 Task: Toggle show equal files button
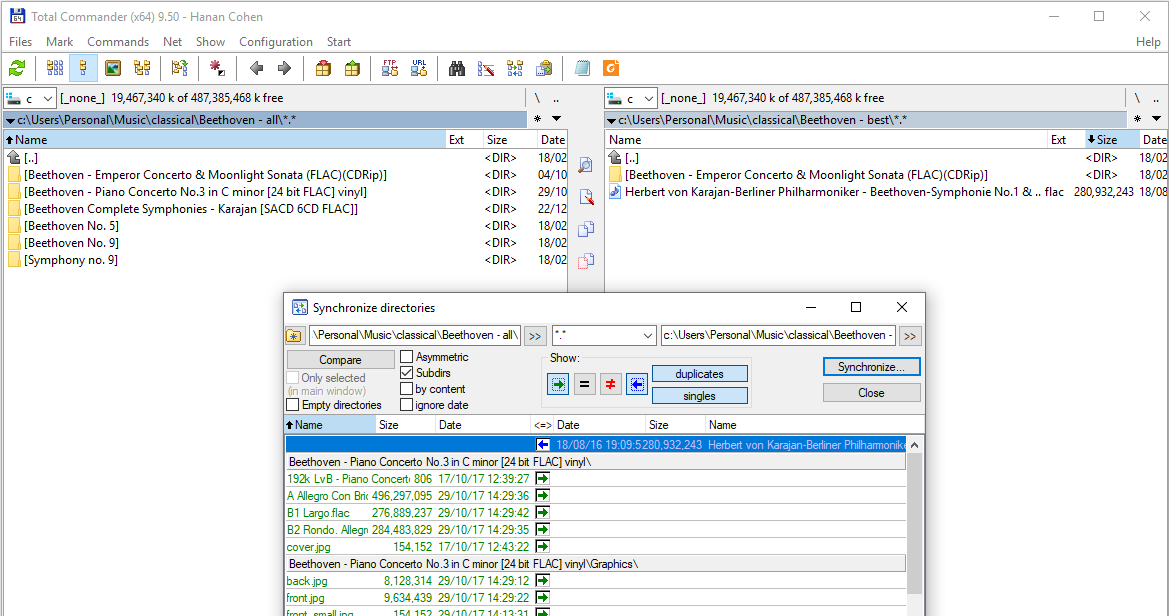(584, 384)
